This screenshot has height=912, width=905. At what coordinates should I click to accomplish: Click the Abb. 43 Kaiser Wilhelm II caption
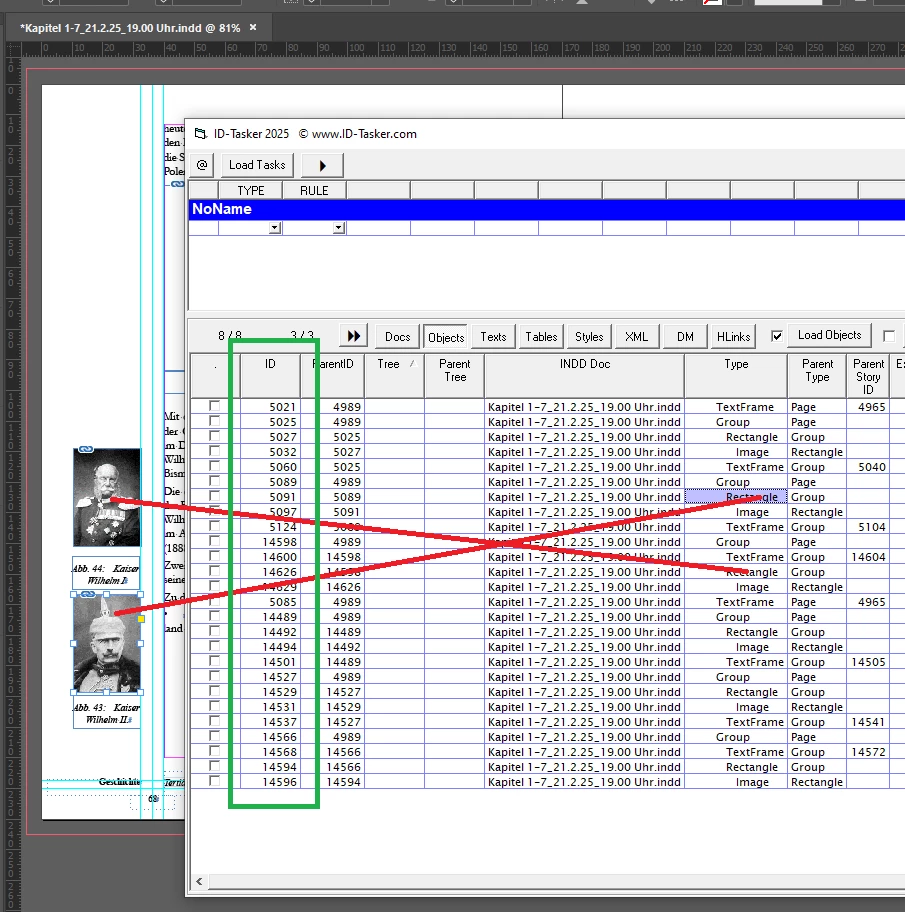click(107, 713)
